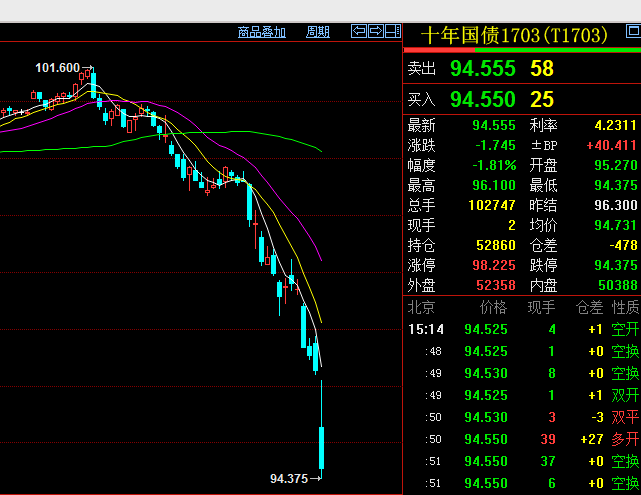Image resolution: width=641 pixels, height=495 pixels.
Task: Click the 94.375 low price label on chart
Action: pyautogui.click(x=289, y=479)
